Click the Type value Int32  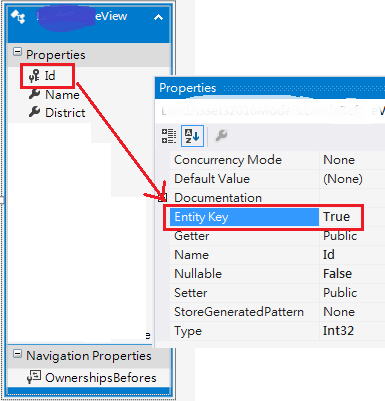coord(338,331)
